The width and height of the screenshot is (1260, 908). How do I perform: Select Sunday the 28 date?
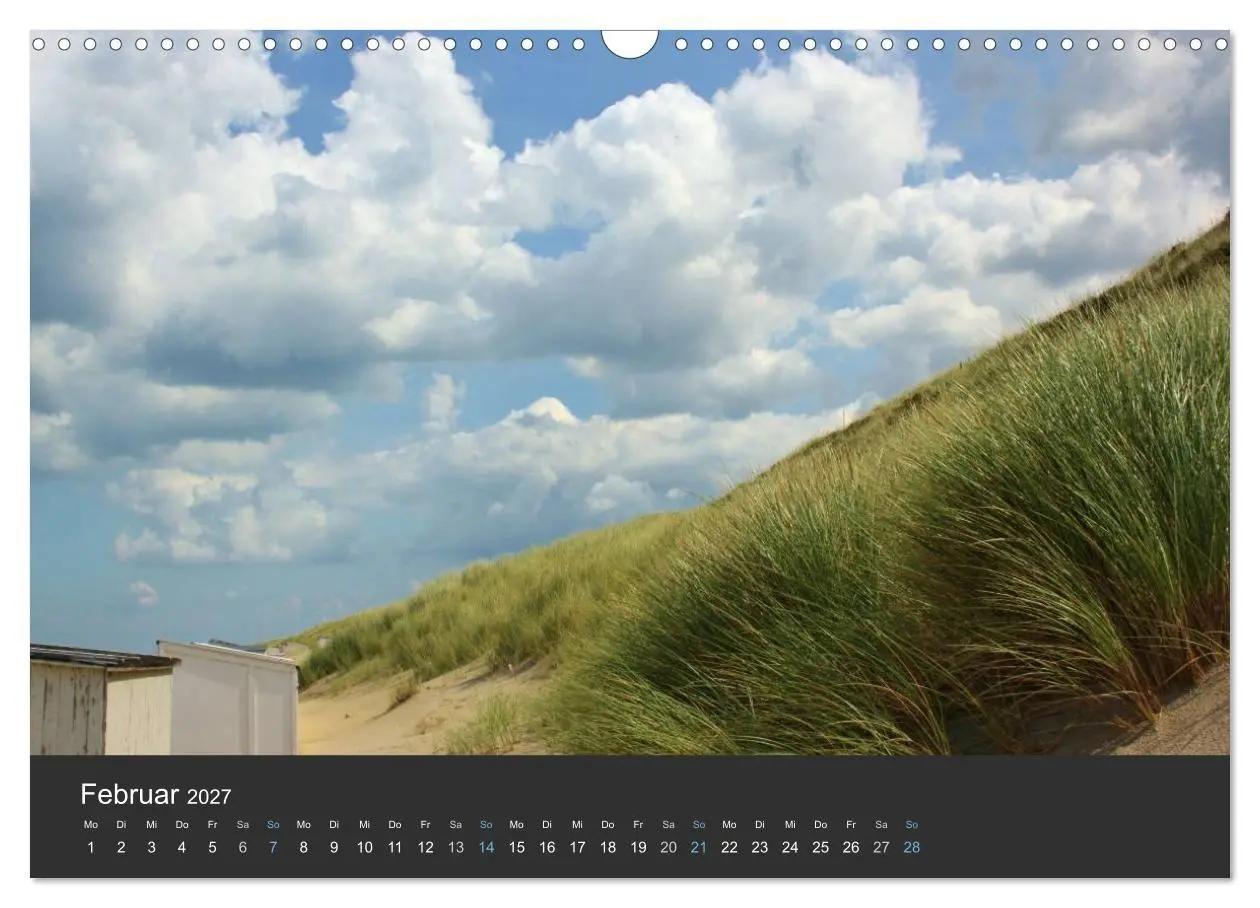(x=912, y=847)
